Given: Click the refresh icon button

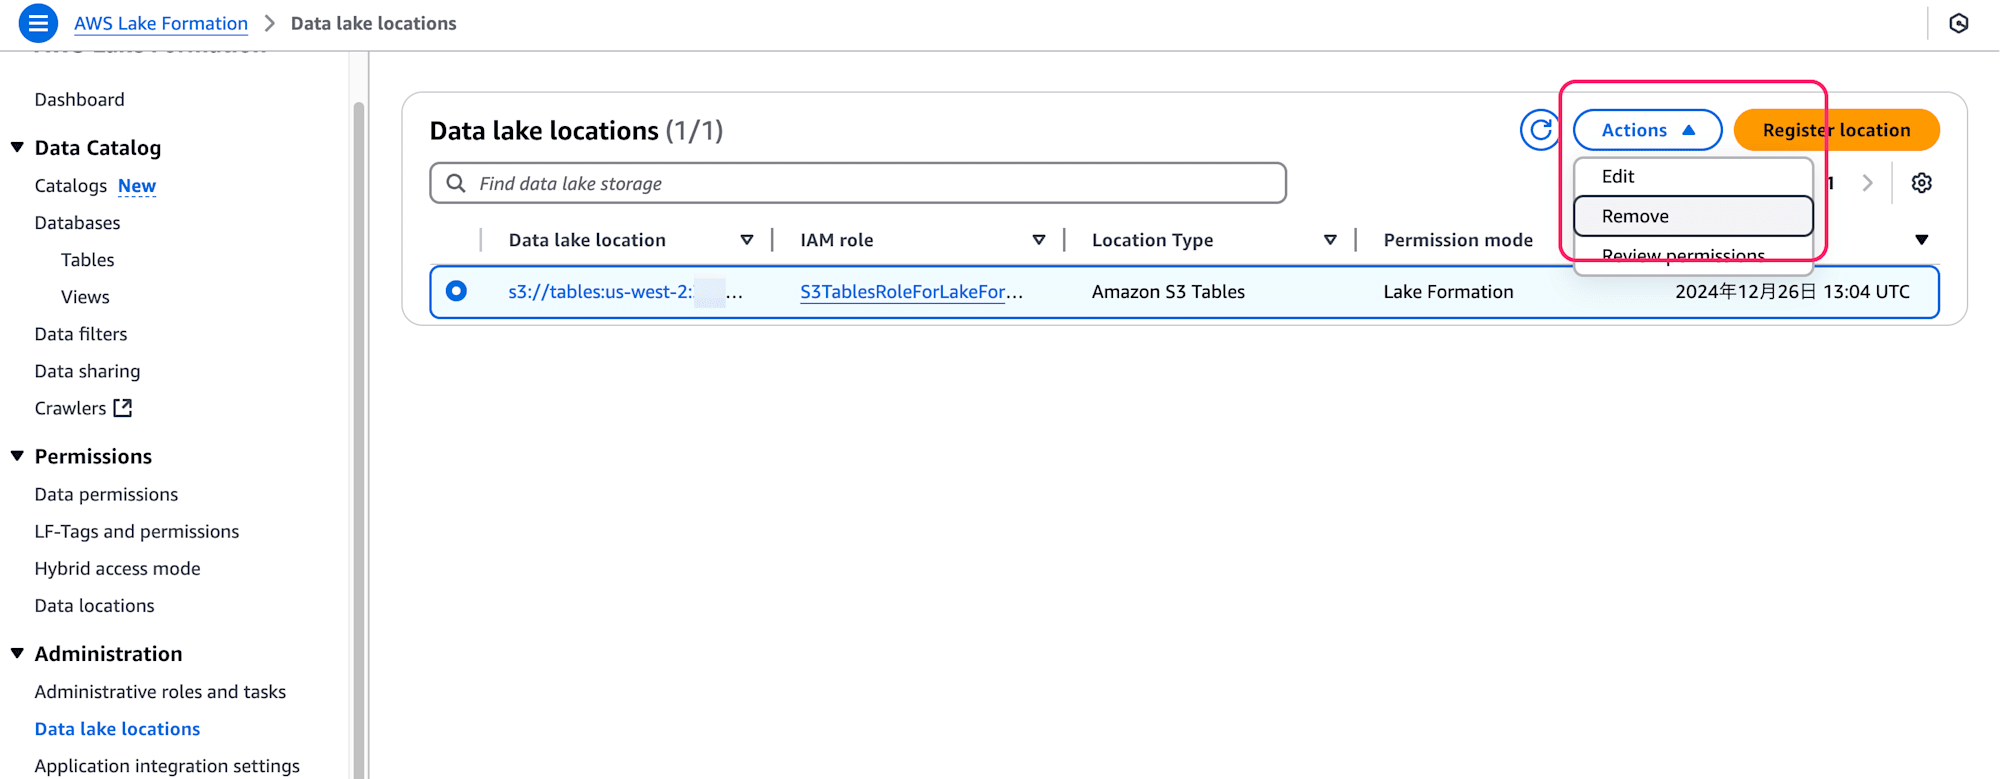Looking at the screenshot, I should 1540,130.
